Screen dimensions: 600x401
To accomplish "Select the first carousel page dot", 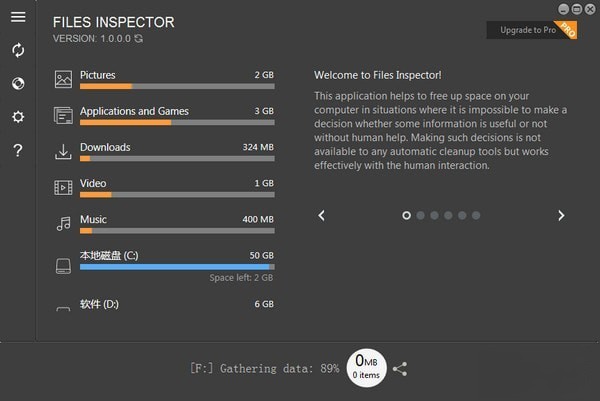I will point(407,215).
